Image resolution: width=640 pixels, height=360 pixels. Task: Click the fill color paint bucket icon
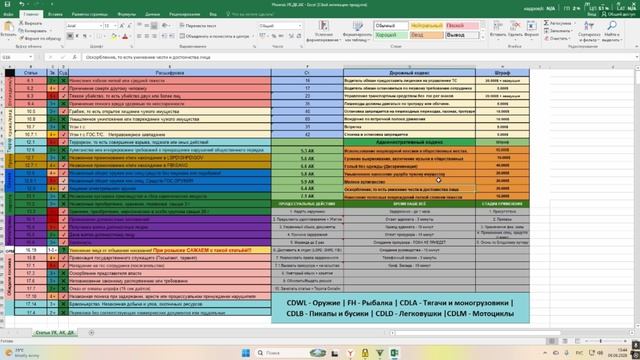pos(114,36)
